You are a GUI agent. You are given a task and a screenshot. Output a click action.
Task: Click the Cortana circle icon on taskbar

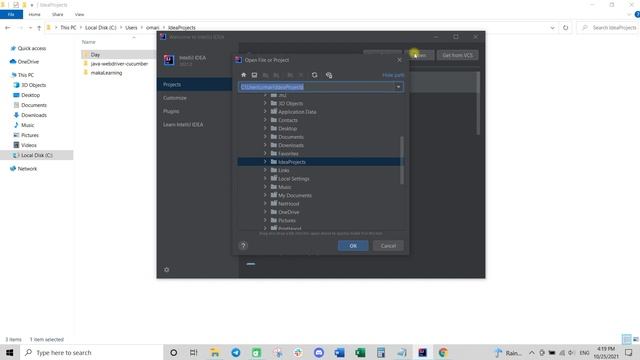pyautogui.click(x=173, y=353)
